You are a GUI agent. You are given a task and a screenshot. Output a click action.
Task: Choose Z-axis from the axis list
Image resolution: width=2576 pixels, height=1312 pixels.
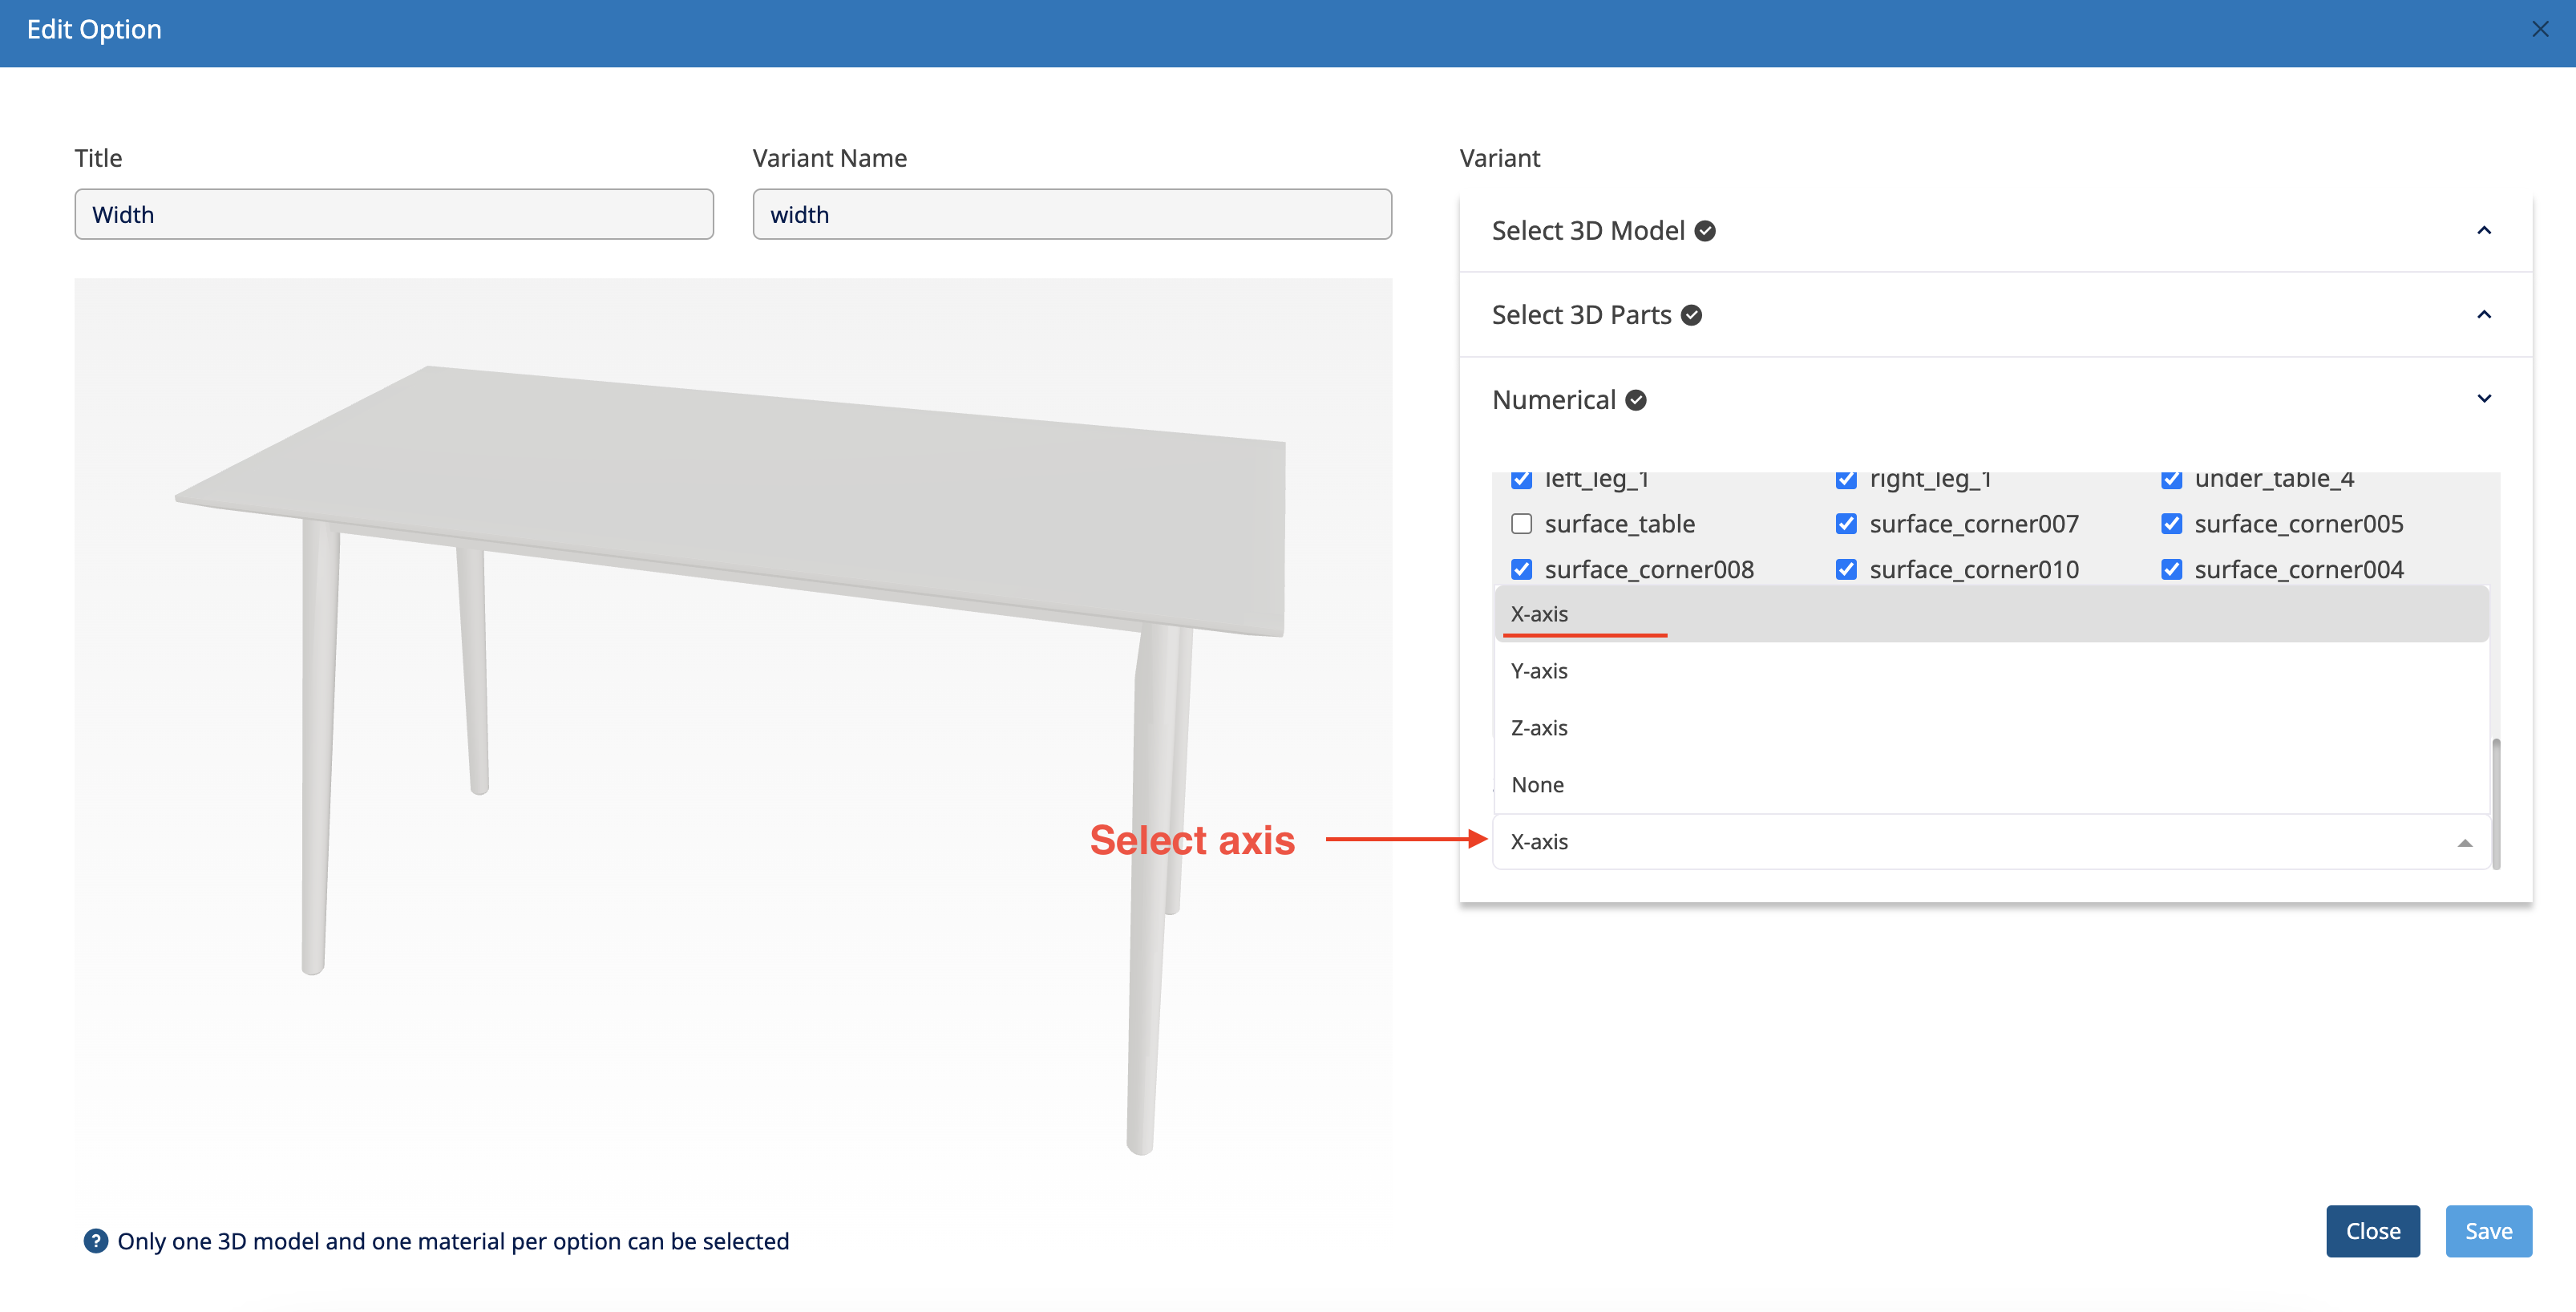1539,728
